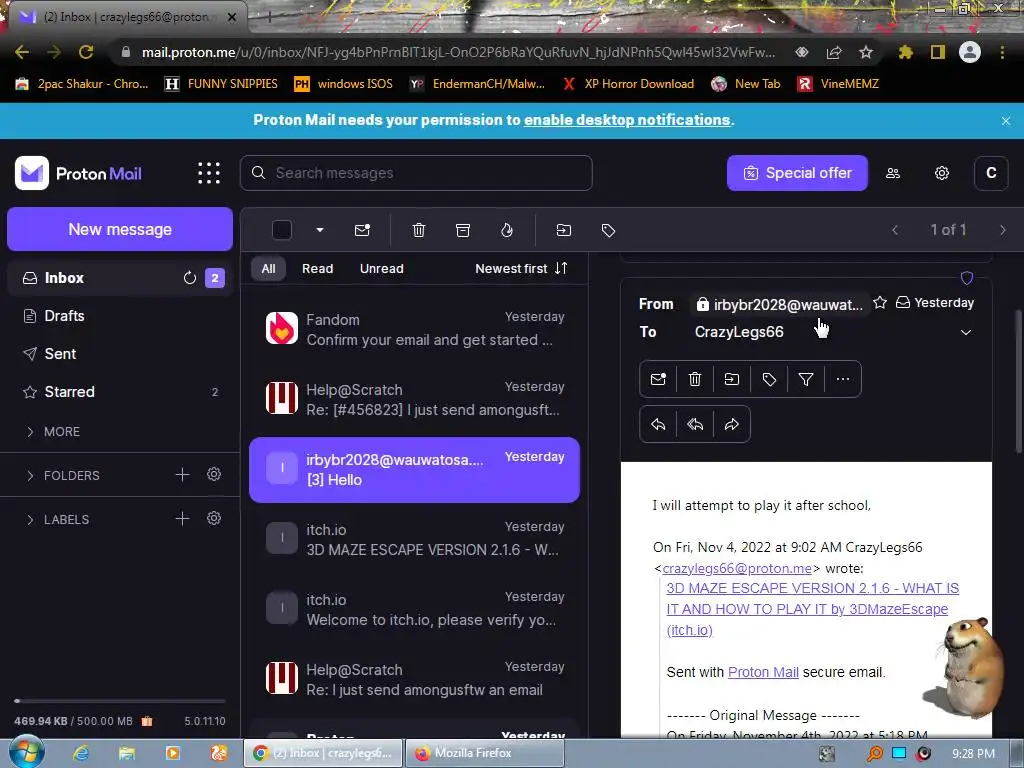Move to trash from list toolbar
The height and width of the screenshot is (768, 1024).
pyautogui.click(x=419, y=230)
